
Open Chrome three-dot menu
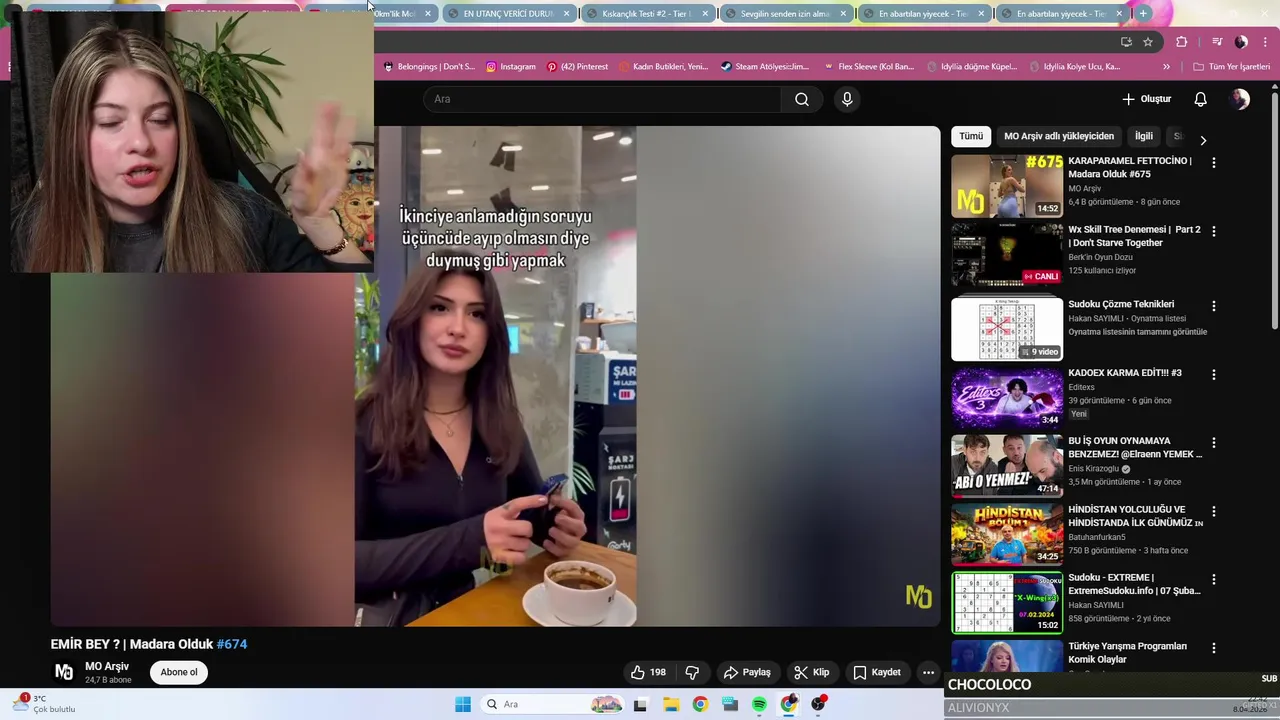[x=1266, y=42]
